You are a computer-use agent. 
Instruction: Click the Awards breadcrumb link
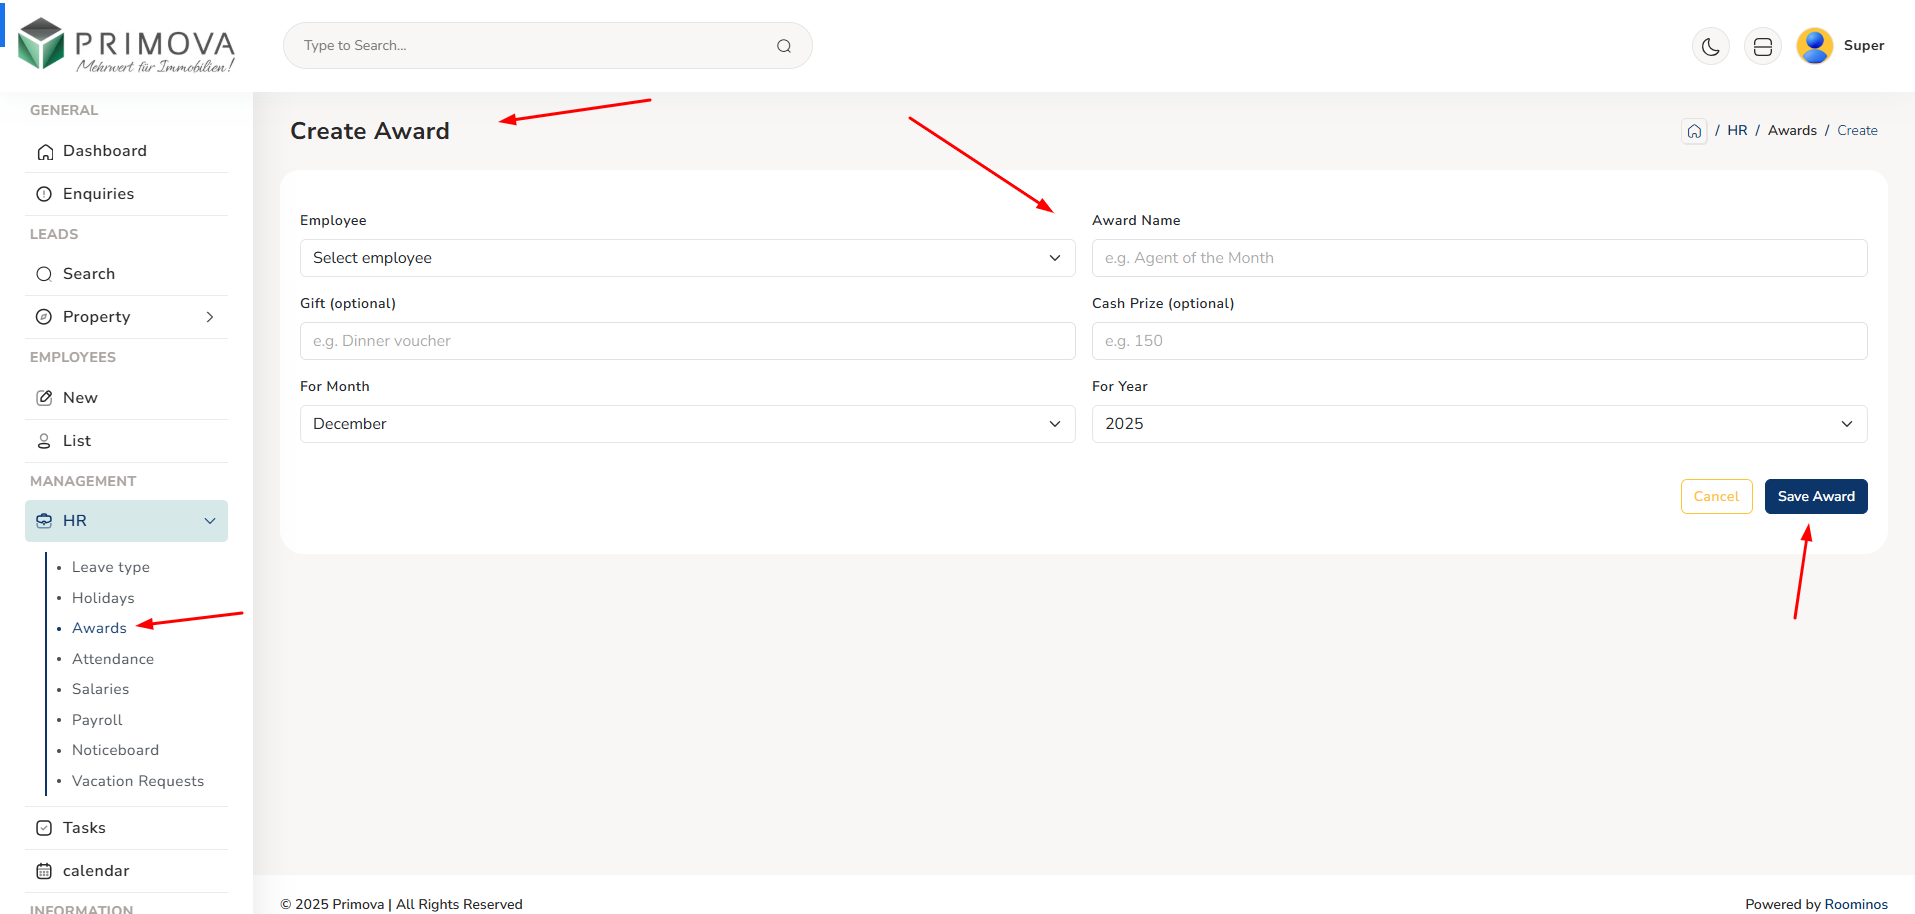point(1791,131)
